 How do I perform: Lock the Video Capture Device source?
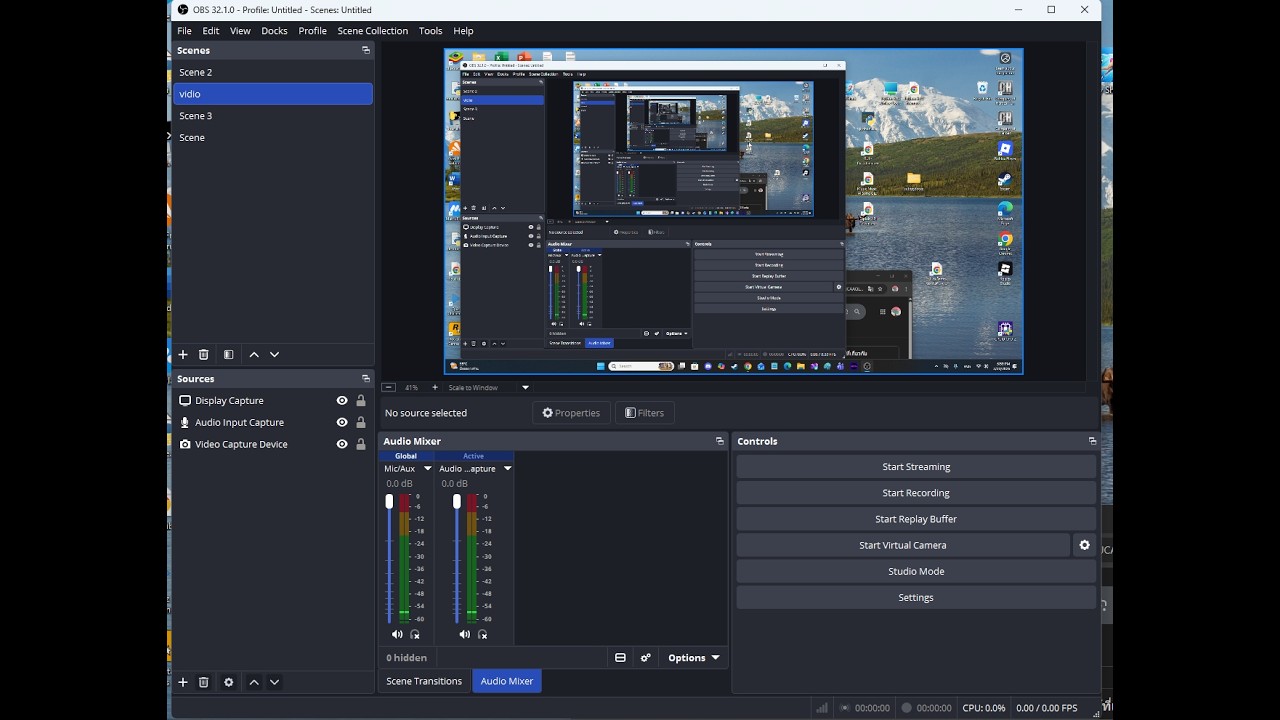(x=361, y=445)
